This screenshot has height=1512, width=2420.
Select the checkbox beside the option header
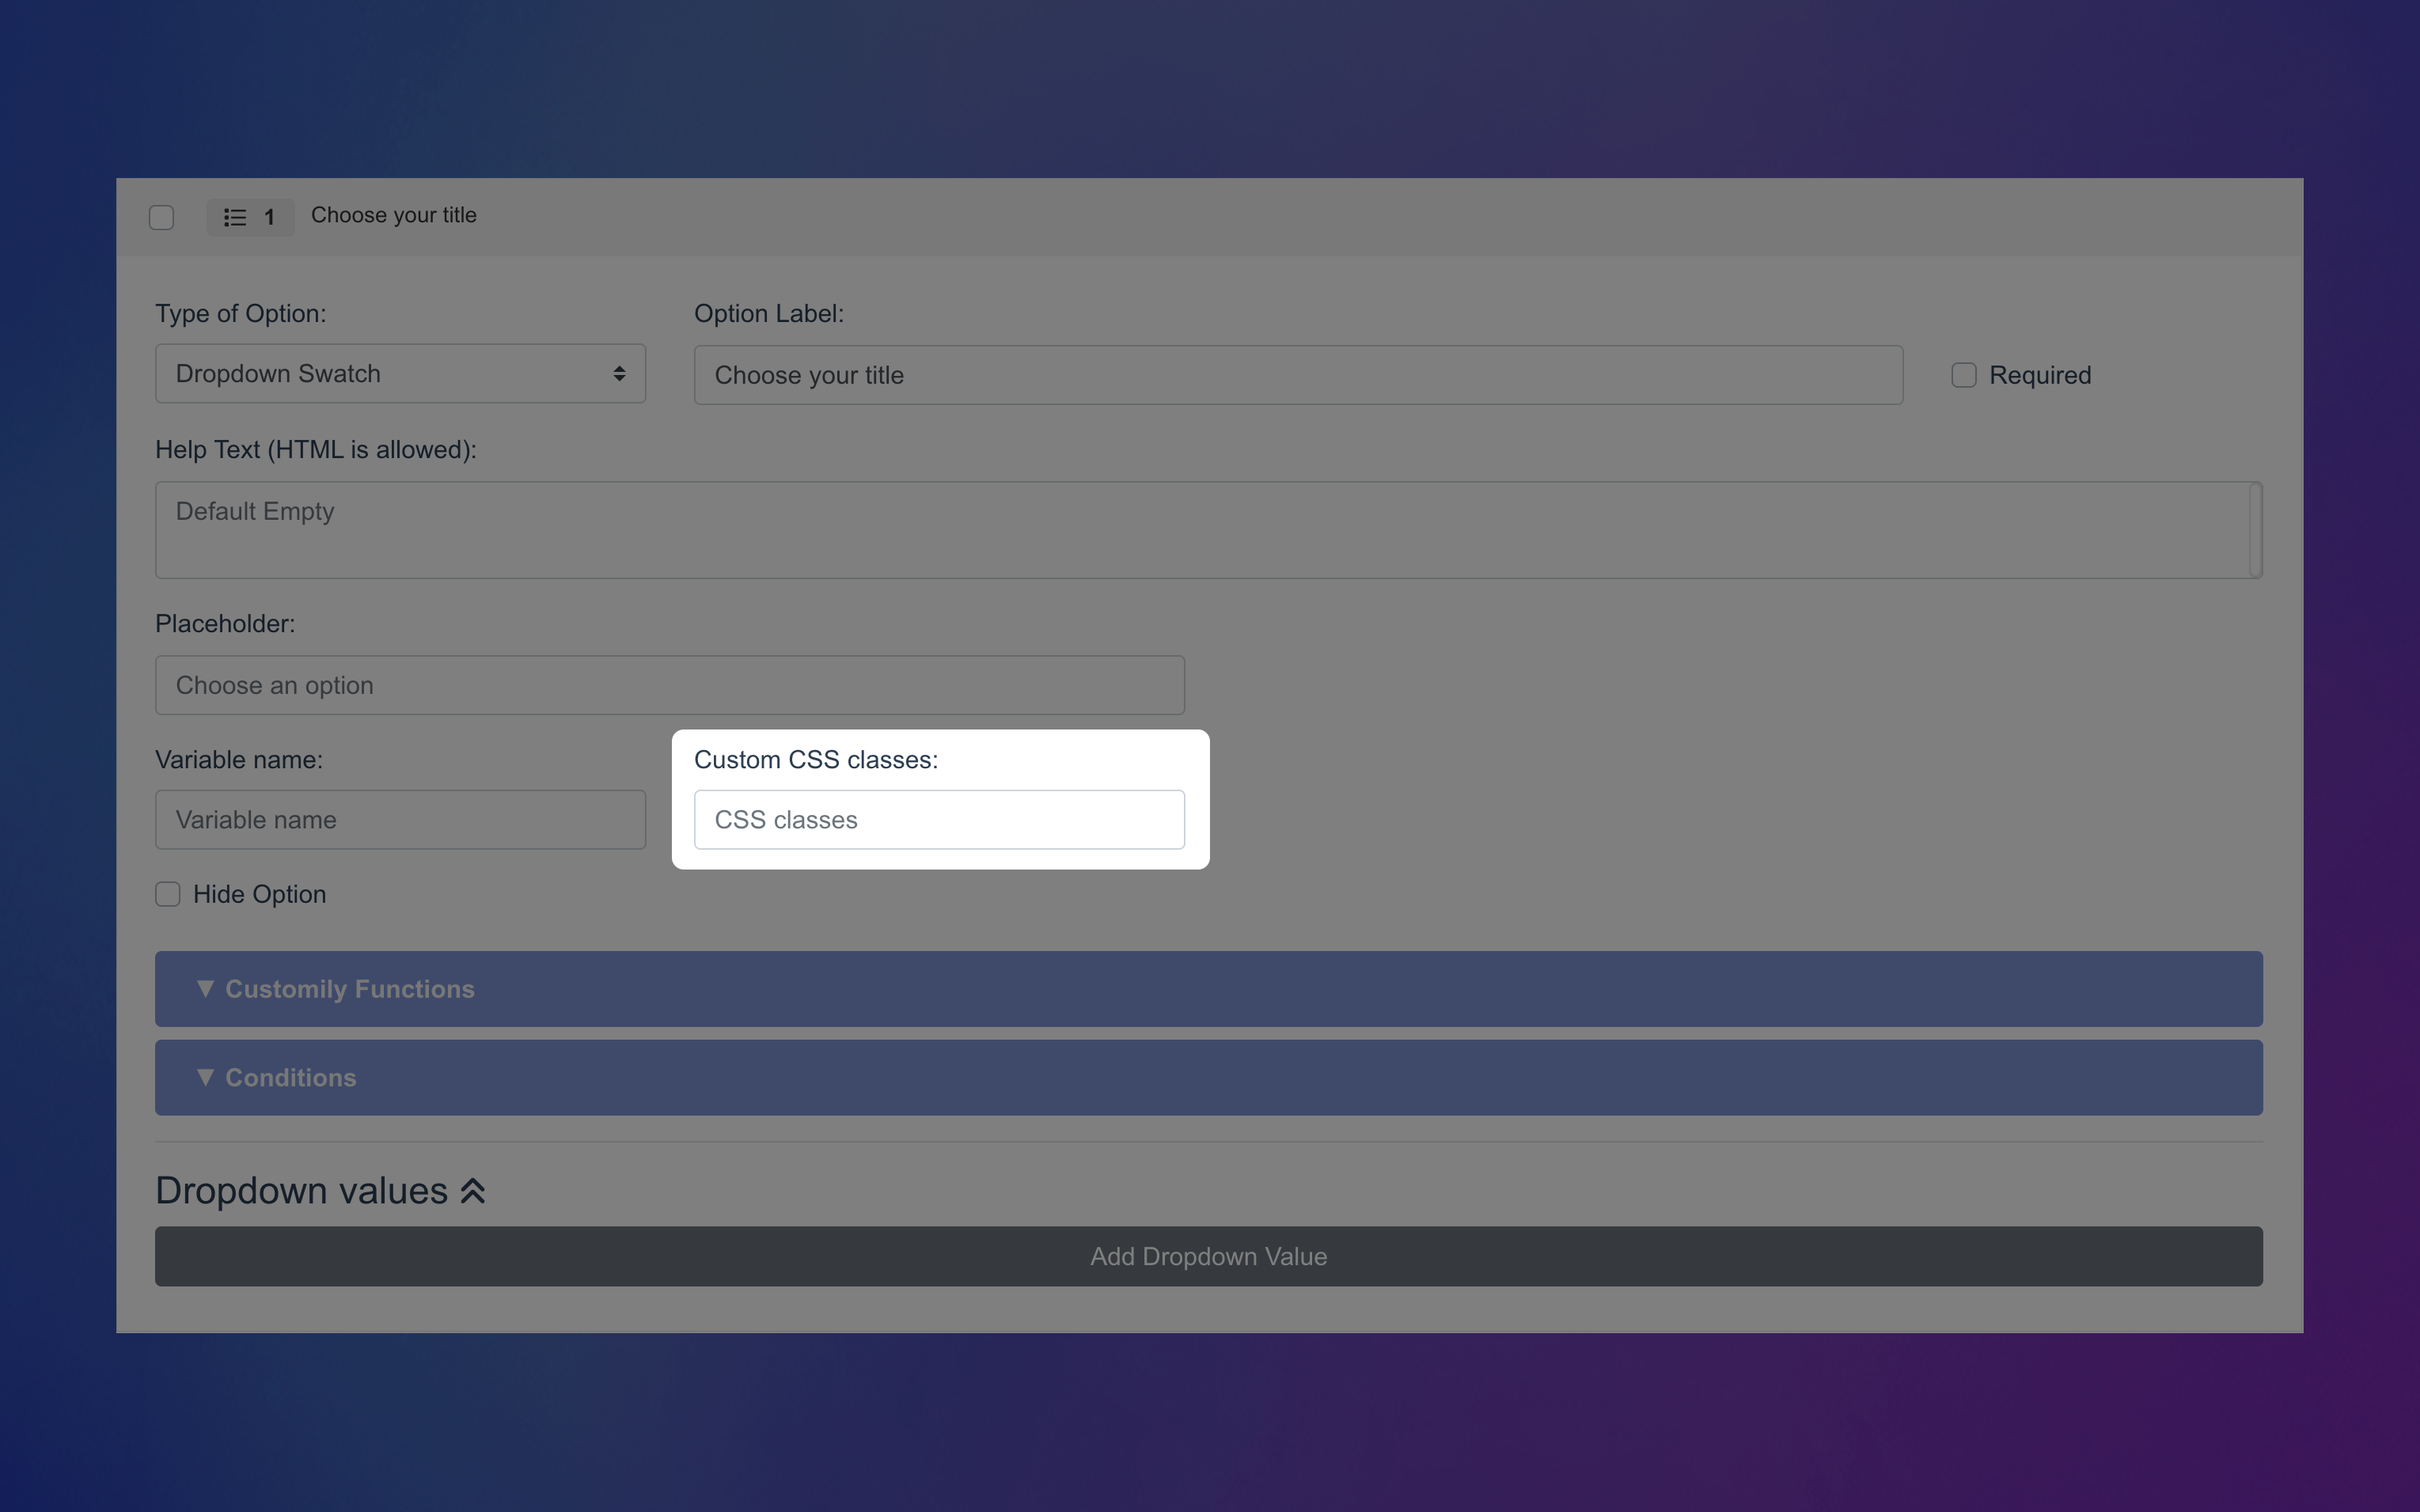click(x=162, y=217)
